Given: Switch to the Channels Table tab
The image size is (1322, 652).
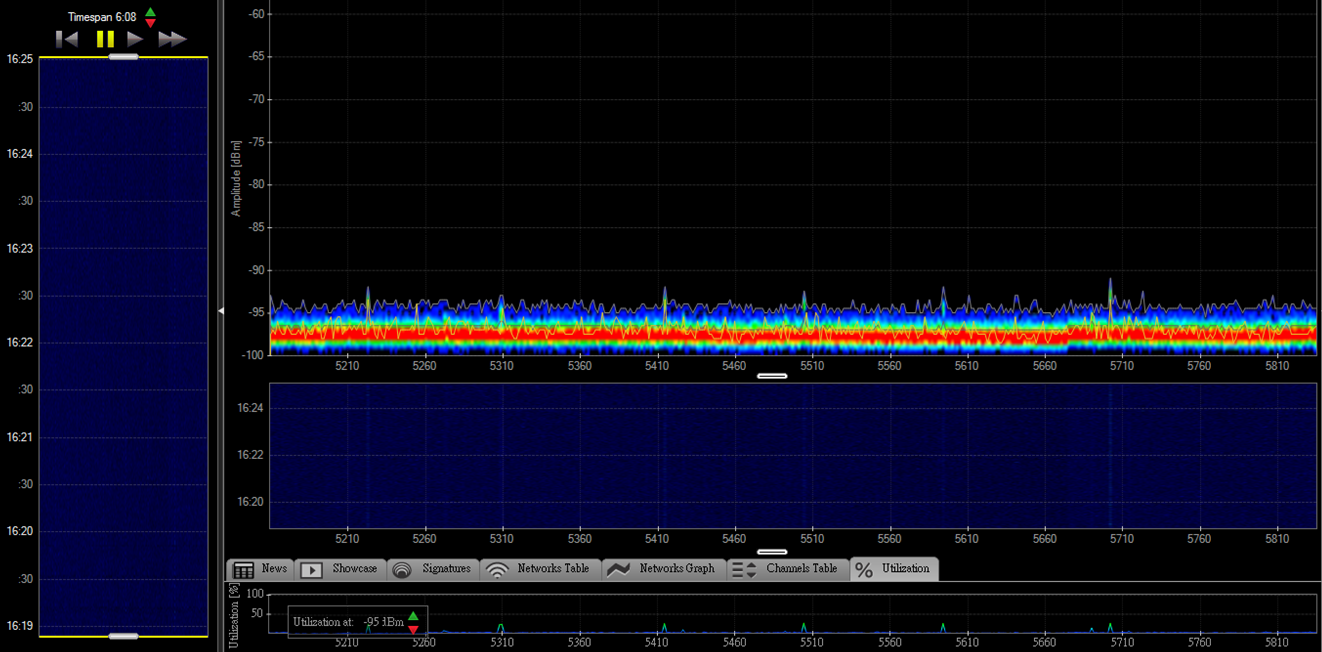Looking at the screenshot, I should pos(788,569).
